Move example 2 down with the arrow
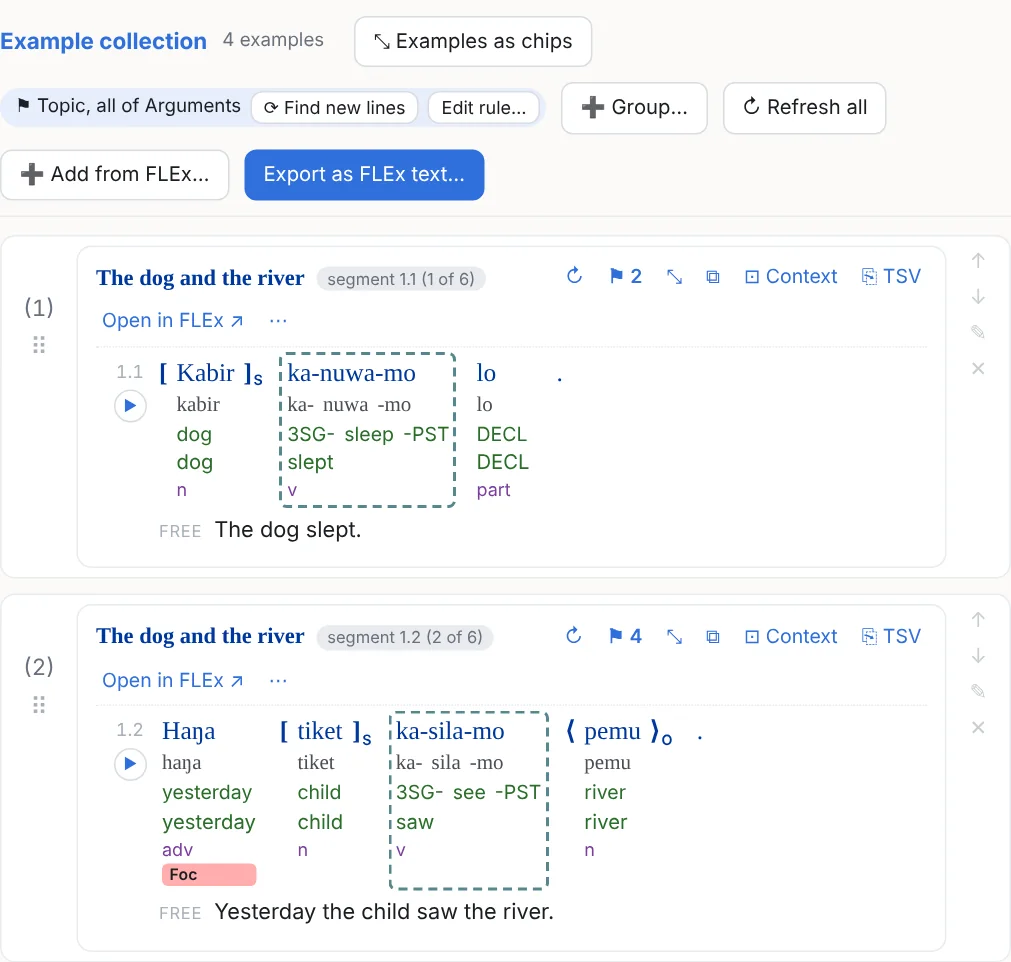Viewport: 1011px width, 962px height. (x=978, y=656)
